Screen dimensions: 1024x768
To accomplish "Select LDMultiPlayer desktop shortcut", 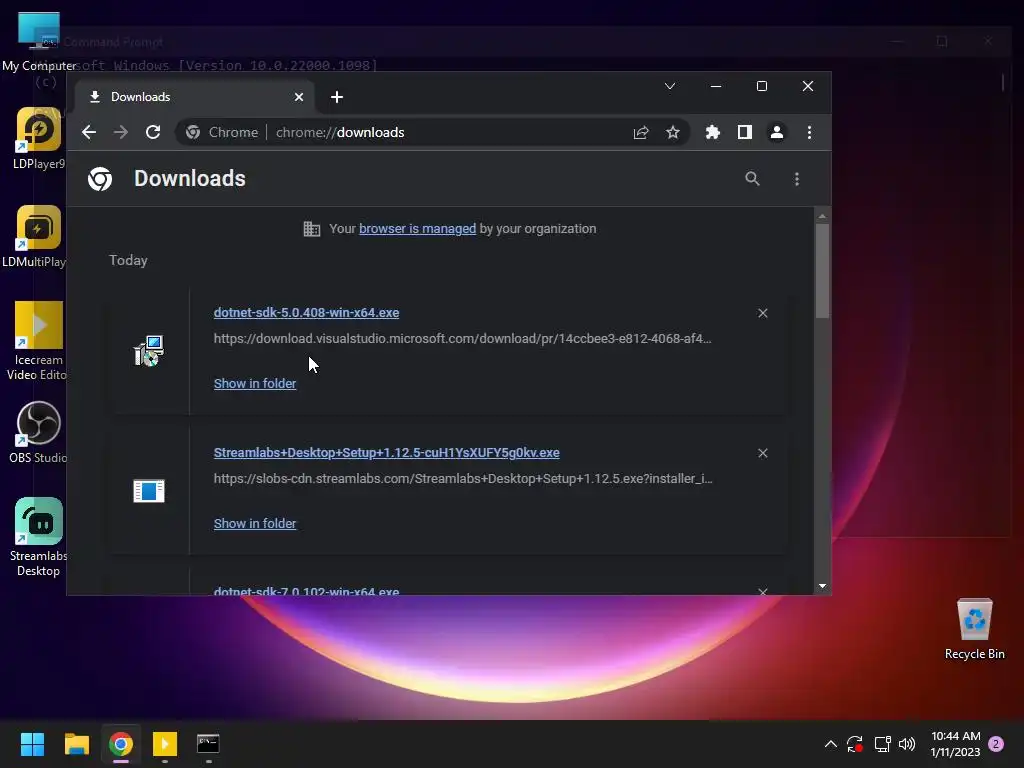I will point(37,237).
